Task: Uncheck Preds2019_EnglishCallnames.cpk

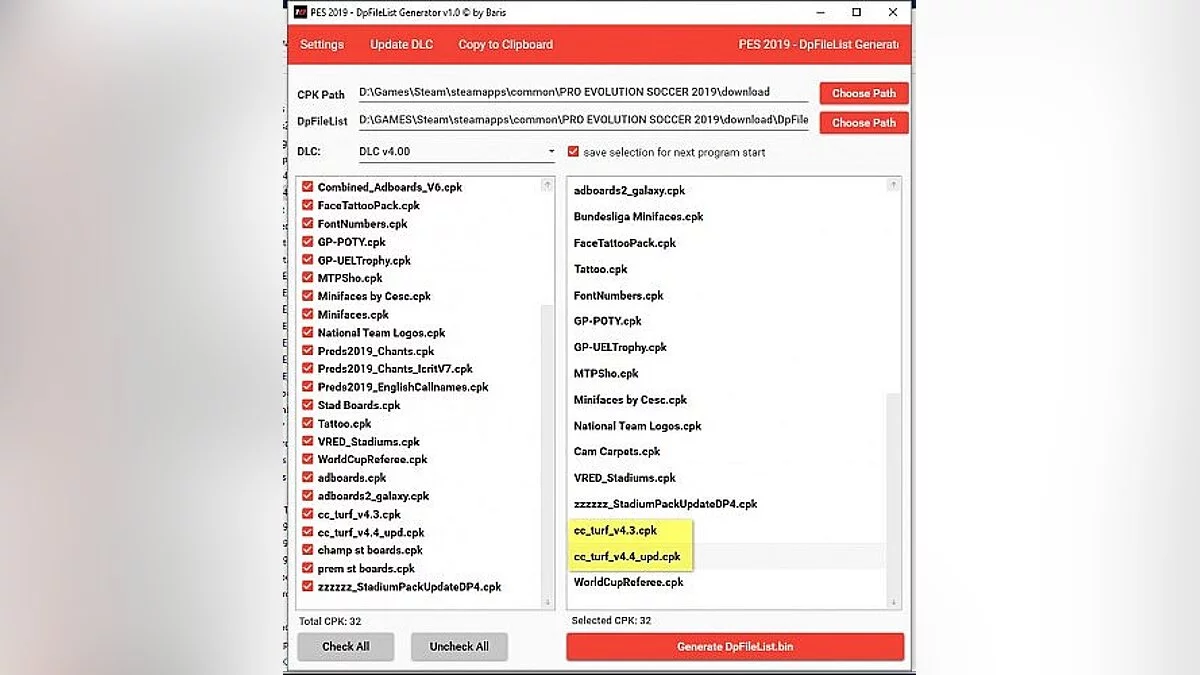Action: (308, 387)
